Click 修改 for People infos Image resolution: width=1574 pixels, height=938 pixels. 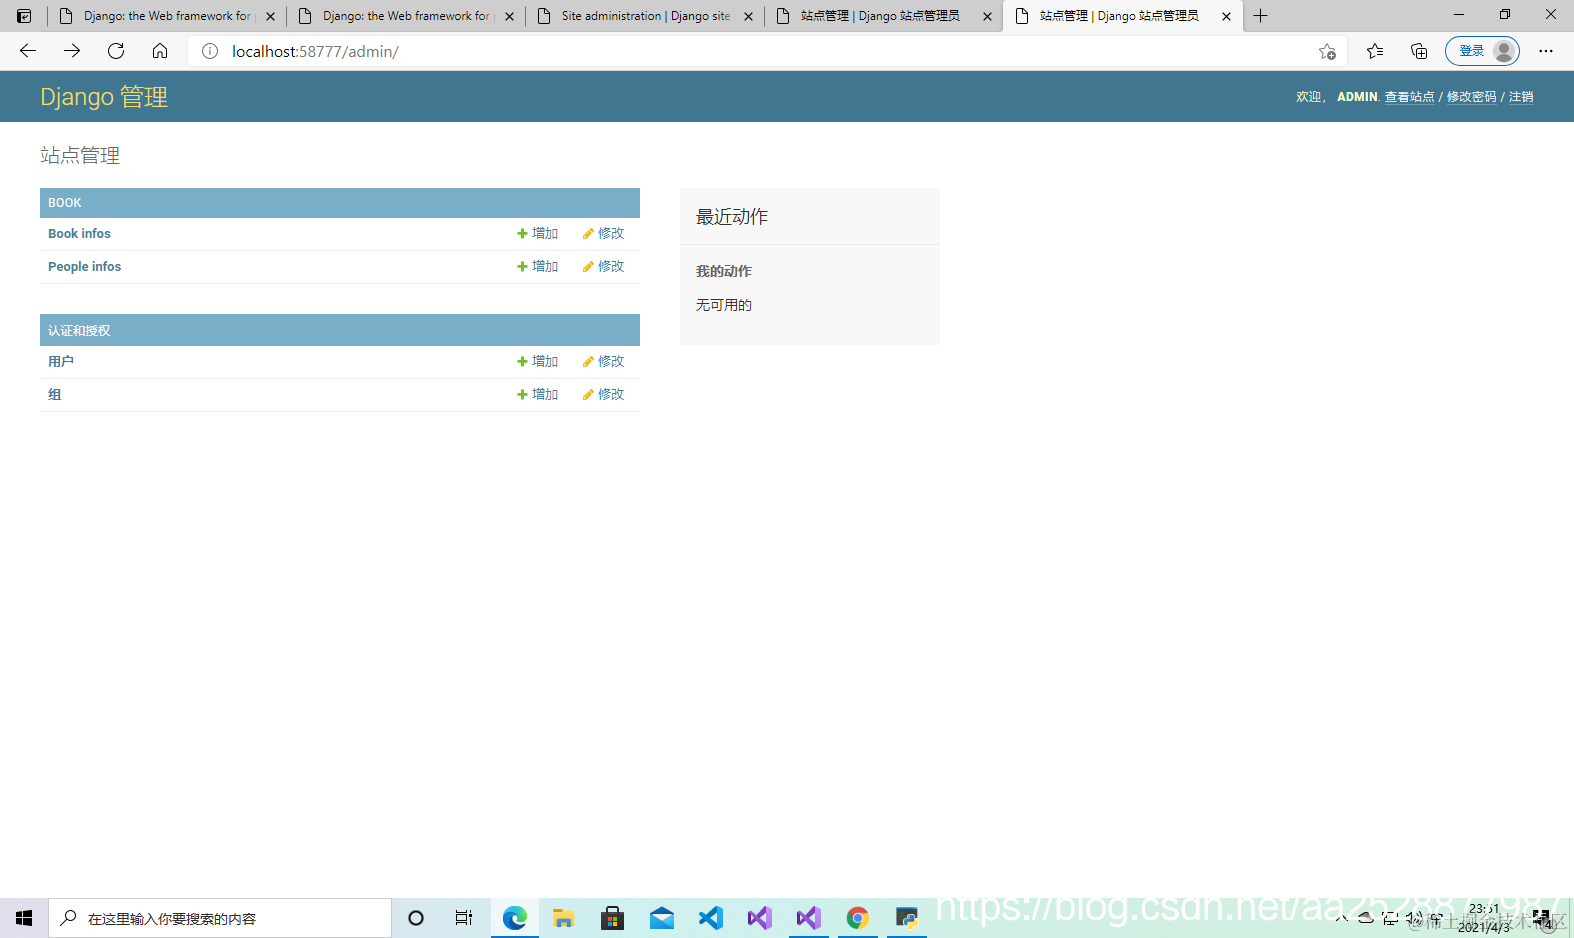point(604,267)
